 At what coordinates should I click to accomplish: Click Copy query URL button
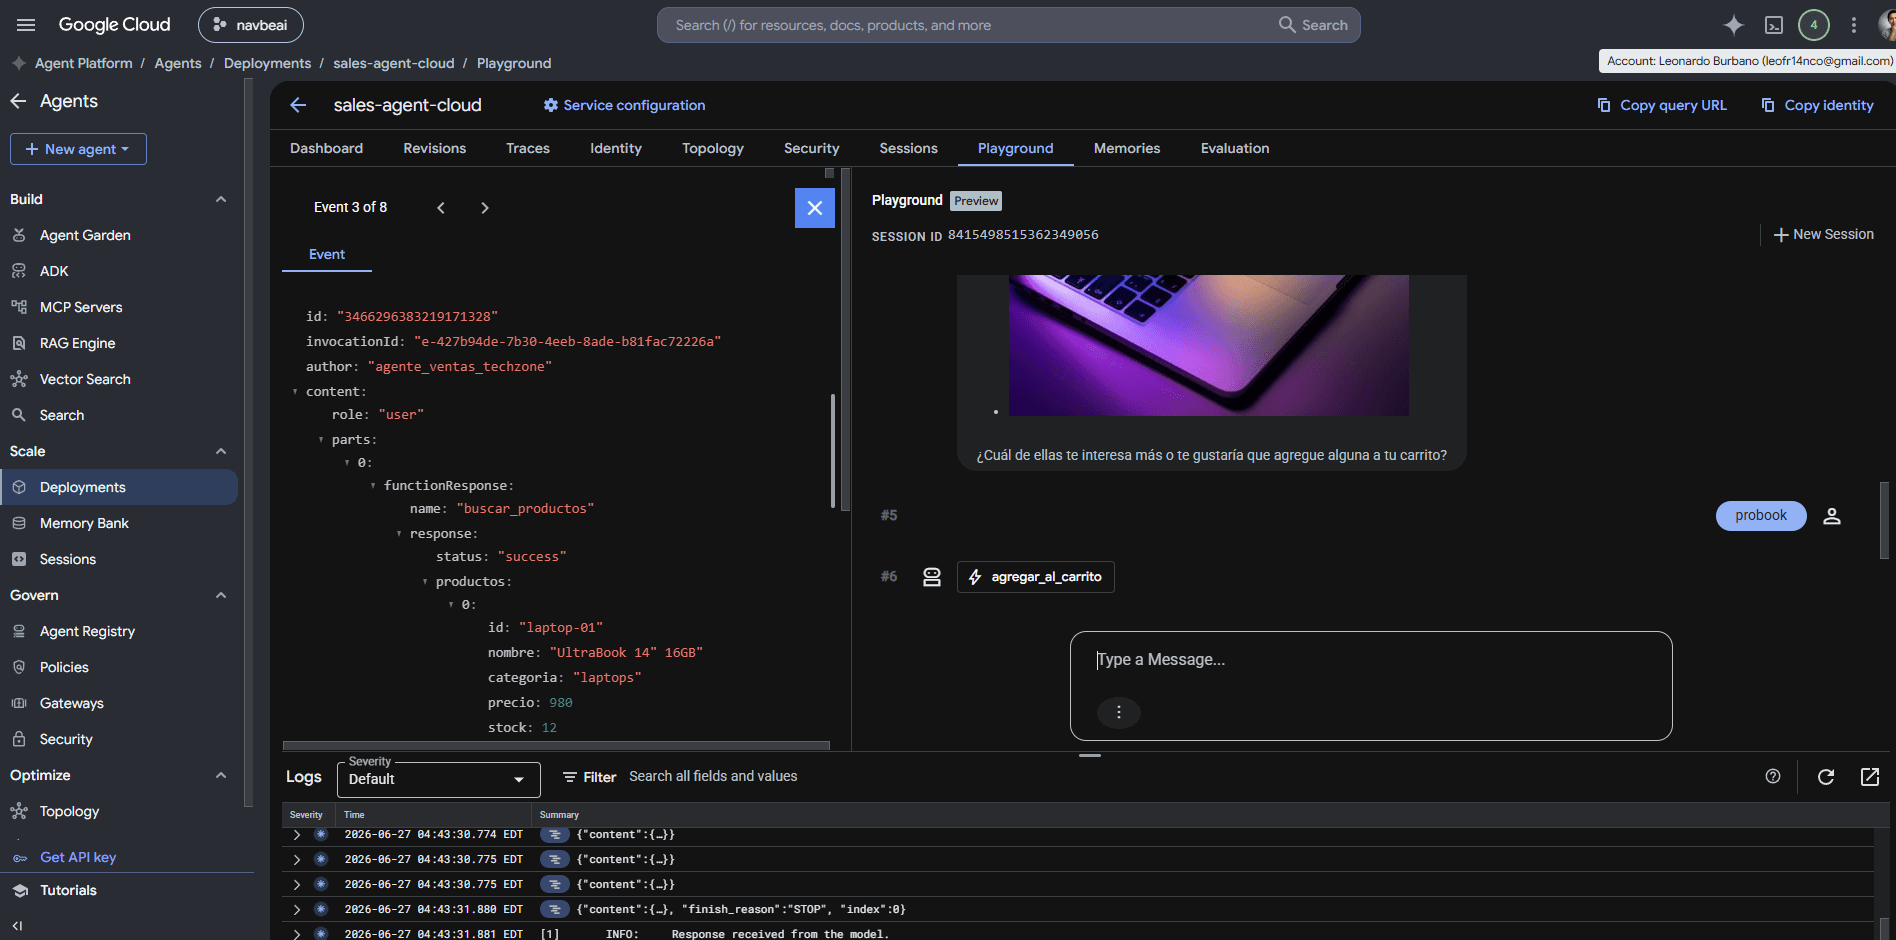pos(1662,105)
